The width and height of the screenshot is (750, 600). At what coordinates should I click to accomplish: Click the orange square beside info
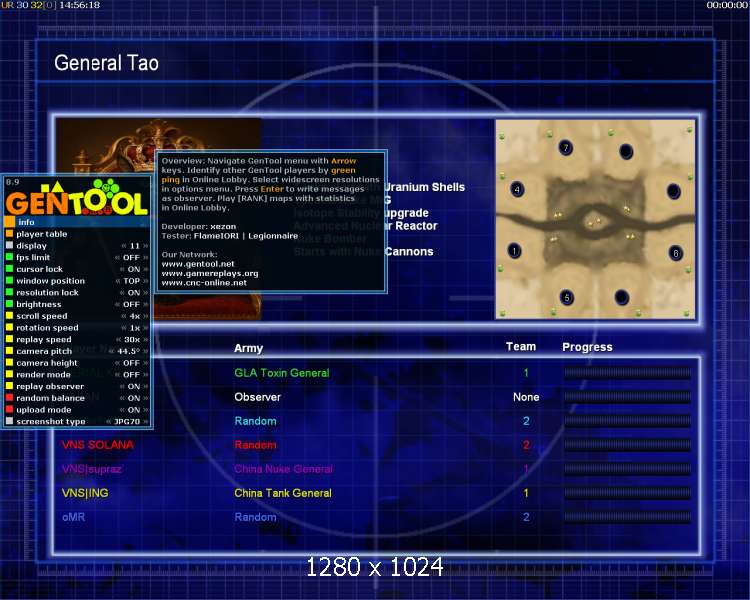10,222
